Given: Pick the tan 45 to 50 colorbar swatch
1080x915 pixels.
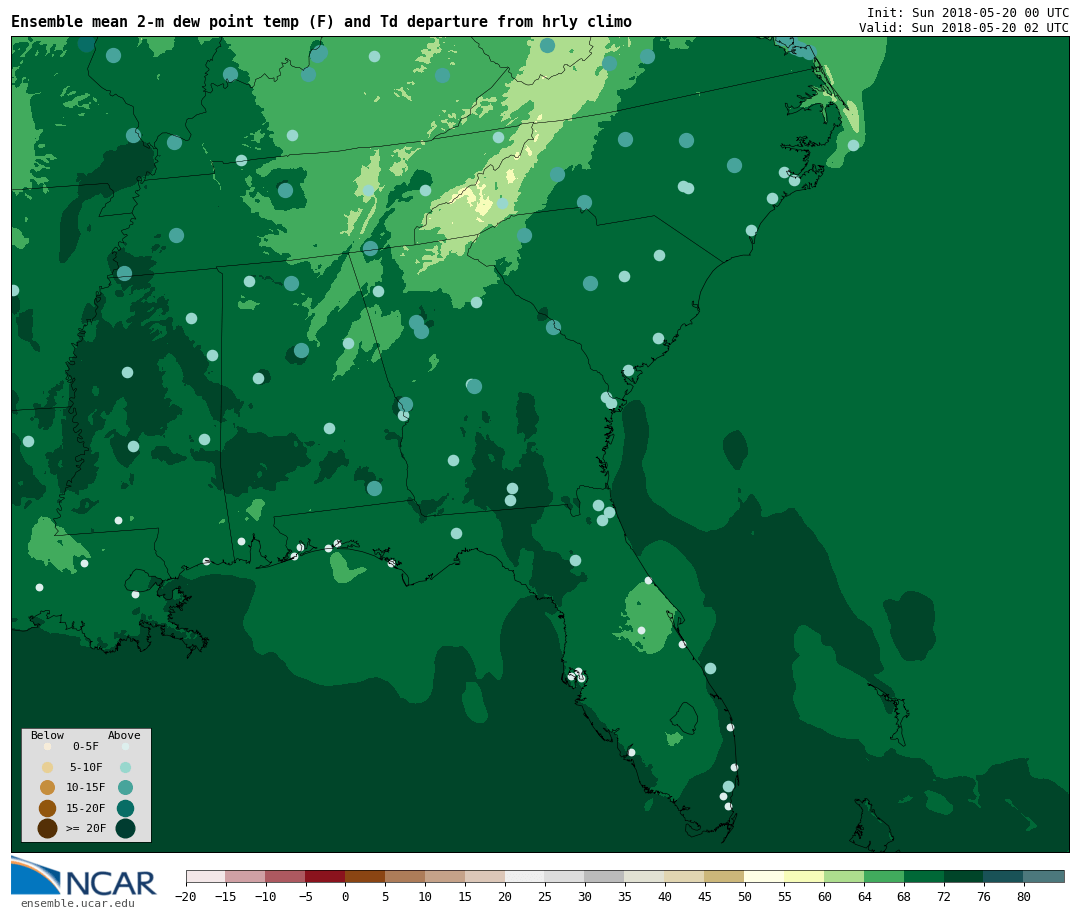Looking at the screenshot, I should (724, 876).
